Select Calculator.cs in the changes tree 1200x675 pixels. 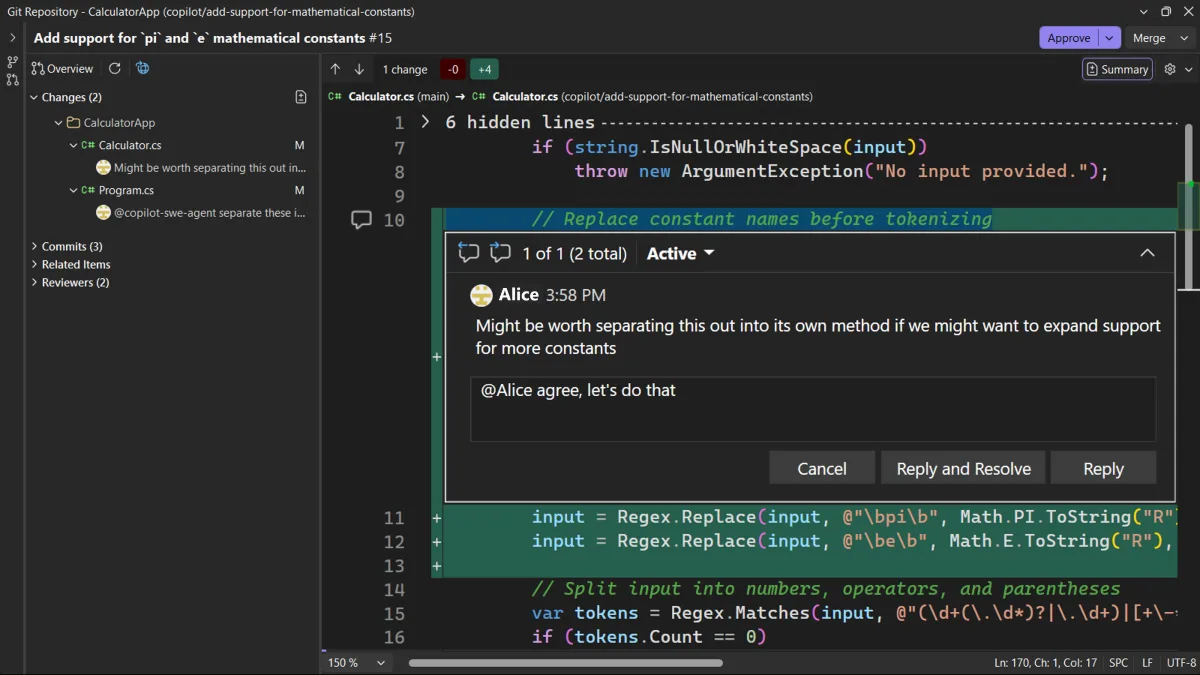[x=130, y=146]
